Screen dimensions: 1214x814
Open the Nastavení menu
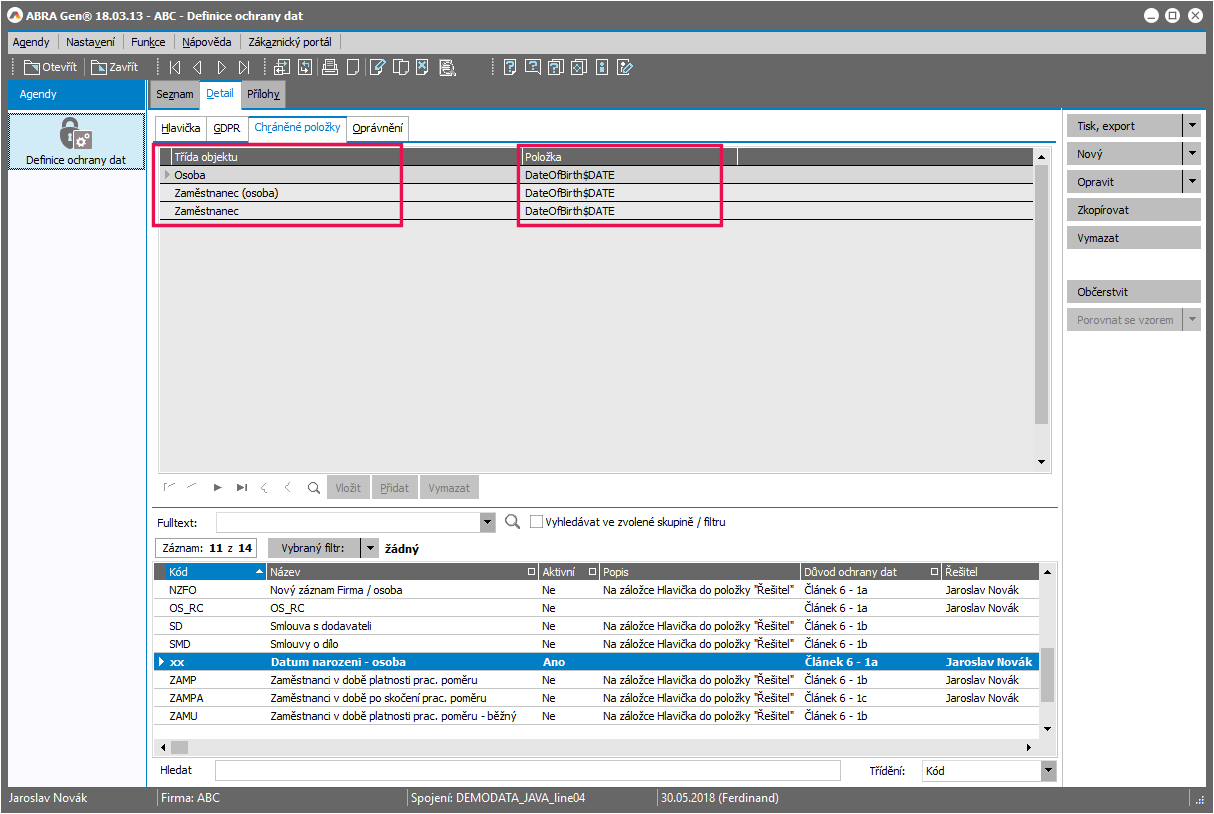90,42
